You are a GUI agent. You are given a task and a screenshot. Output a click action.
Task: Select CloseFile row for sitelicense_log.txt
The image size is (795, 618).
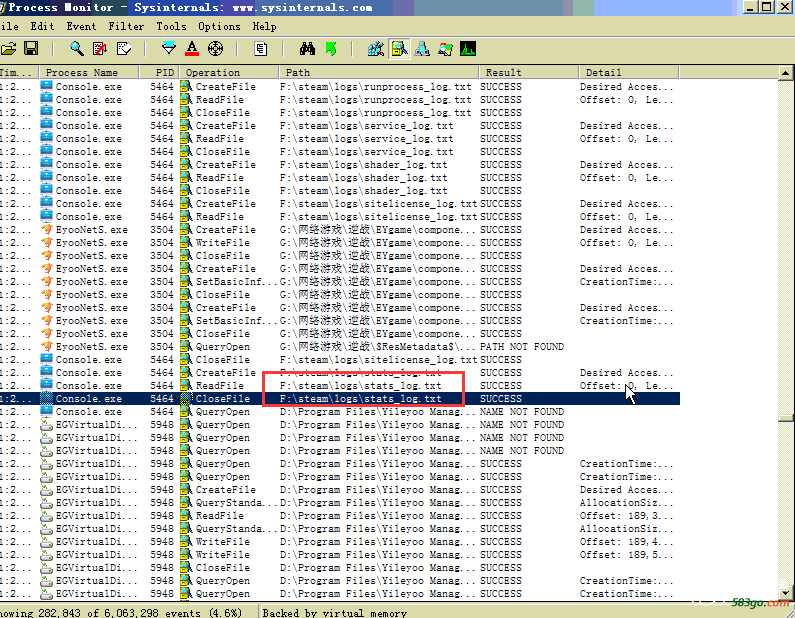tap(340, 360)
